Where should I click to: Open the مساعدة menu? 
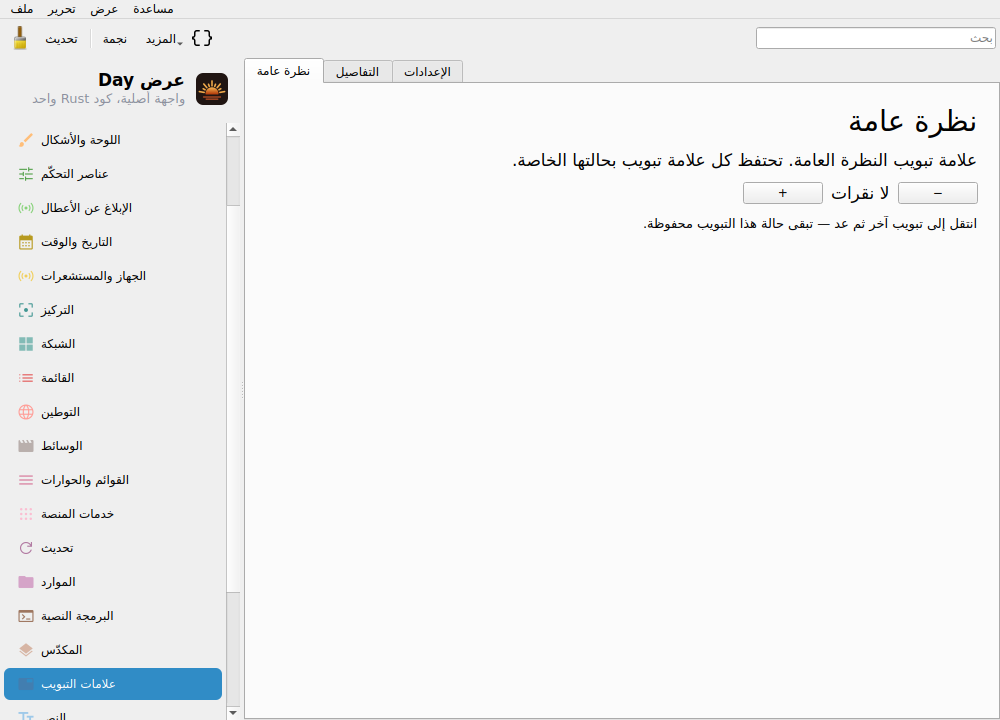tap(153, 9)
